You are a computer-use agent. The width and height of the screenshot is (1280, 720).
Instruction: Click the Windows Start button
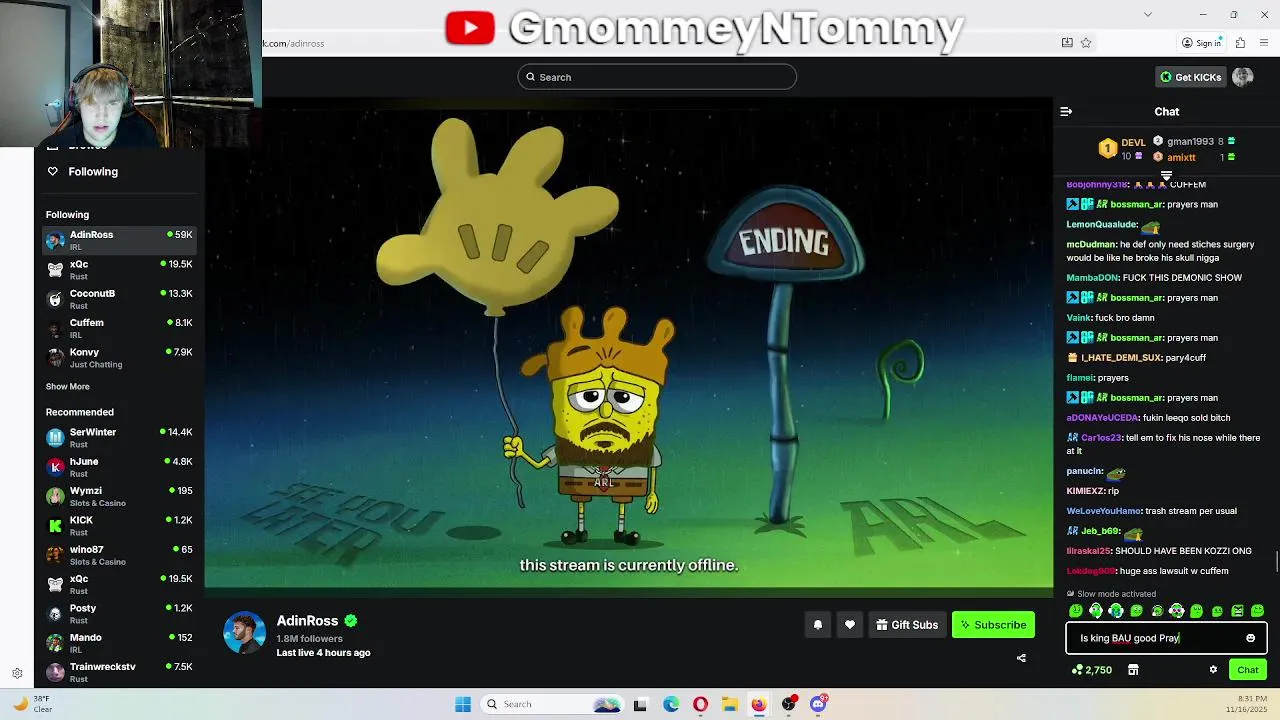pyautogui.click(x=463, y=704)
